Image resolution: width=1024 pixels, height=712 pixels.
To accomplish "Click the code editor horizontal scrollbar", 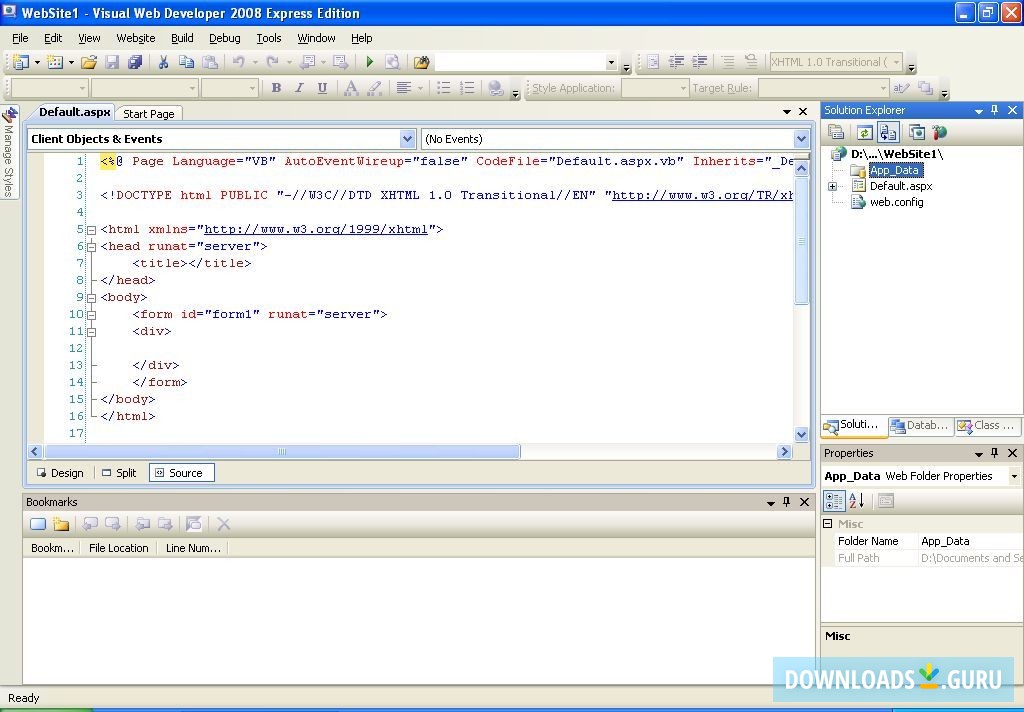I will (280, 451).
